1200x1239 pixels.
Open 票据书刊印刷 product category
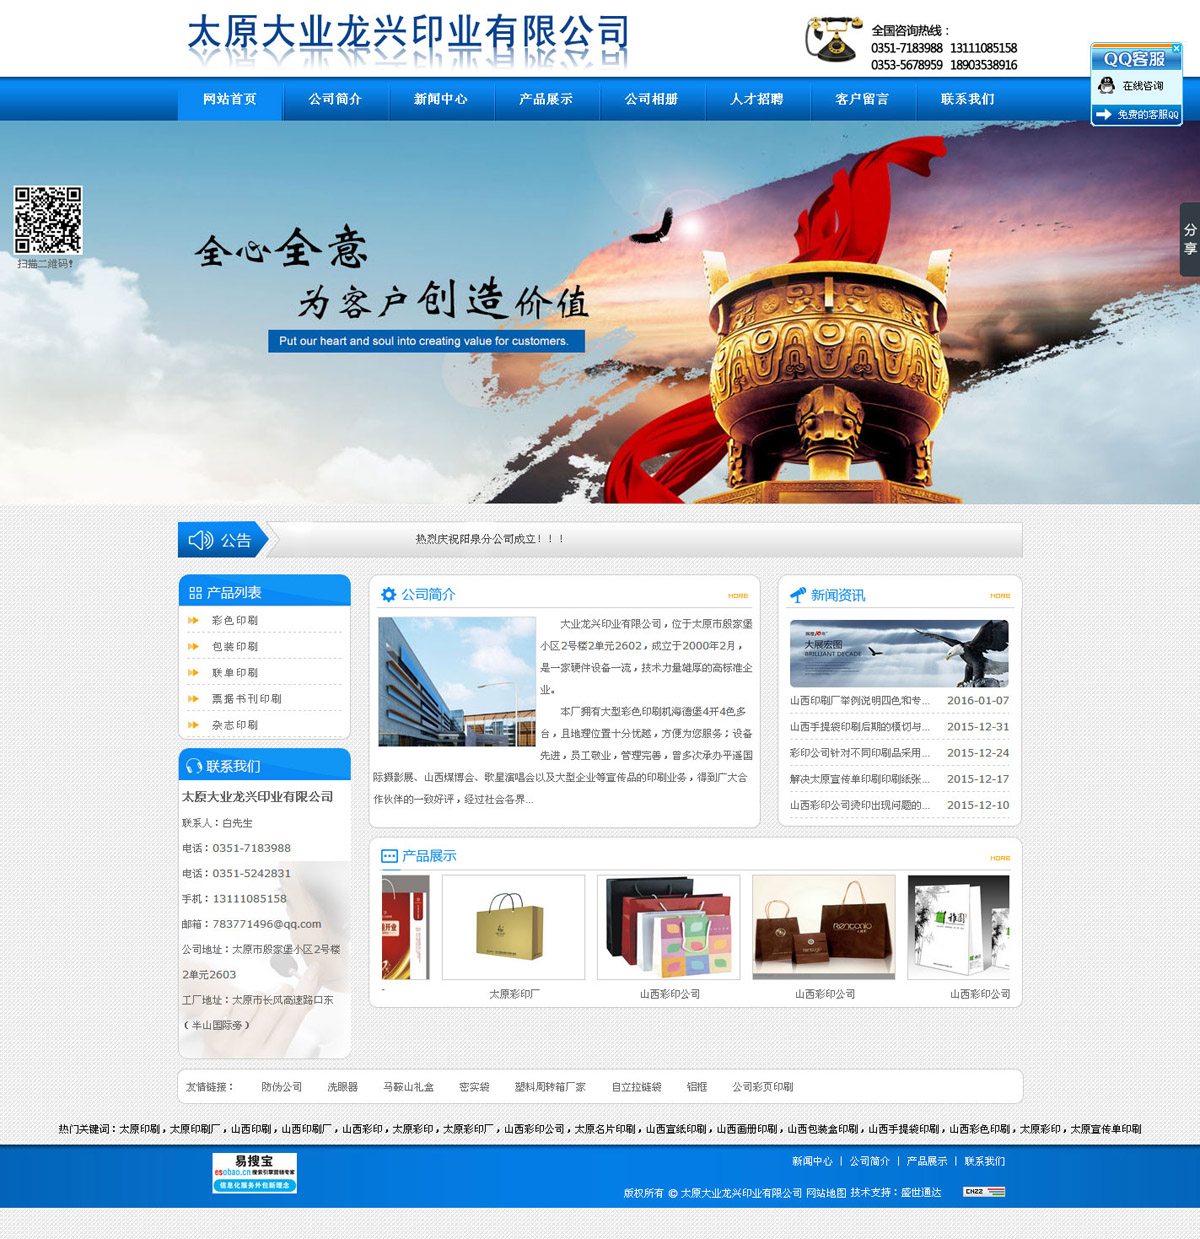[x=247, y=699]
